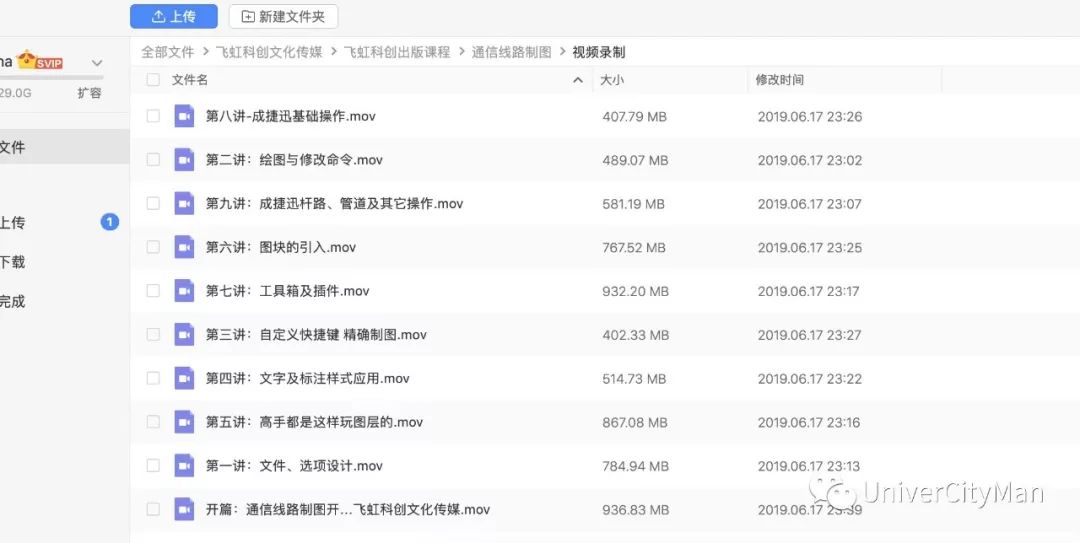Go to 通信线路制图 breadcrumb
The width and height of the screenshot is (1080, 543).
click(x=512, y=52)
